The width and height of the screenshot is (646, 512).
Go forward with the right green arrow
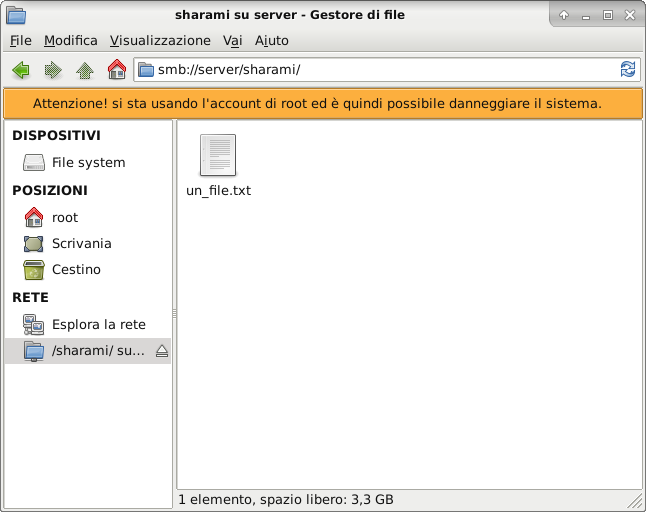pyautogui.click(x=53, y=70)
